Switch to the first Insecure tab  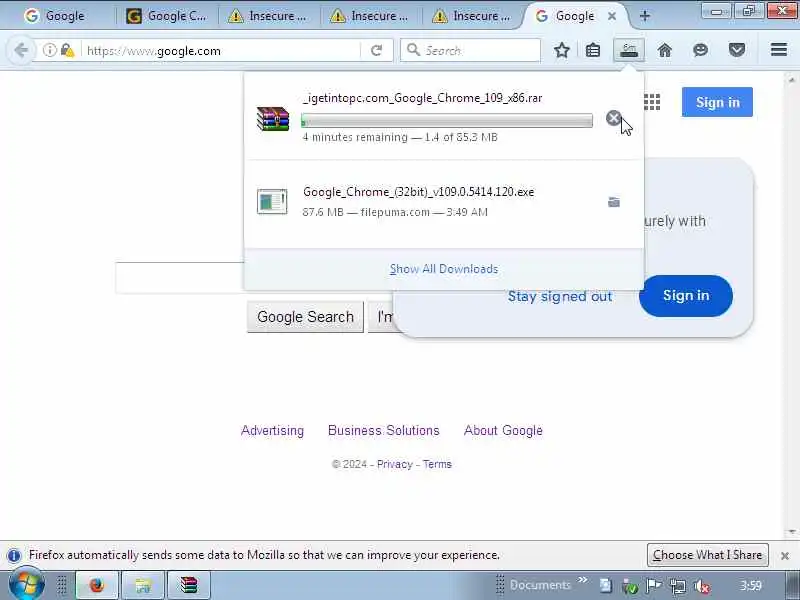click(x=268, y=16)
